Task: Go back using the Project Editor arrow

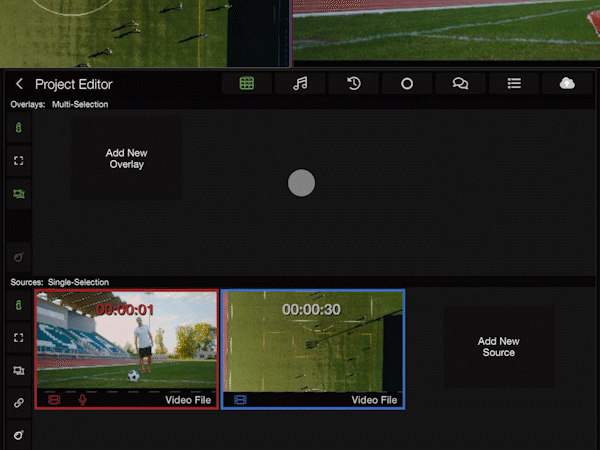Action: pos(19,85)
